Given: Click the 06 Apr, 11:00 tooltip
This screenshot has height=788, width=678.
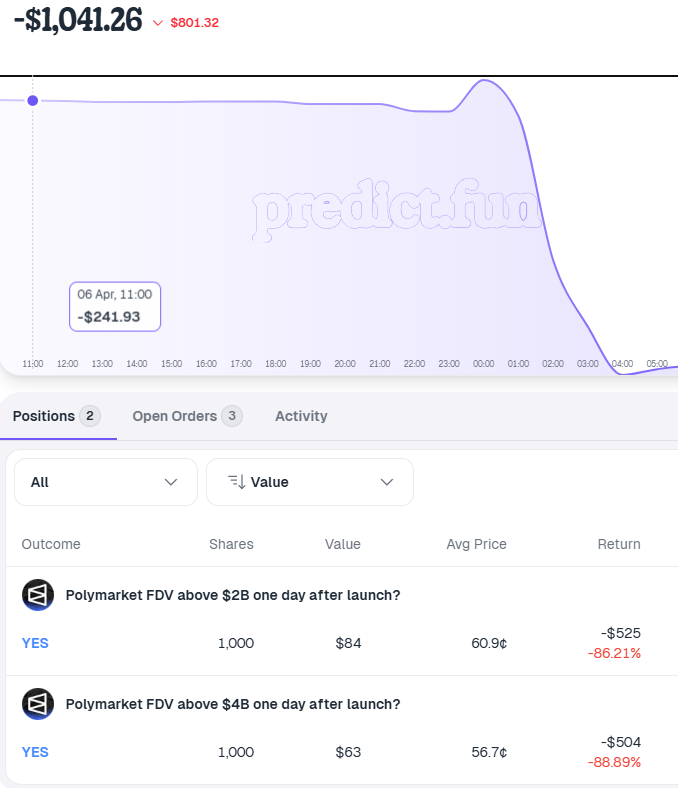Looking at the screenshot, I should point(115,307).
